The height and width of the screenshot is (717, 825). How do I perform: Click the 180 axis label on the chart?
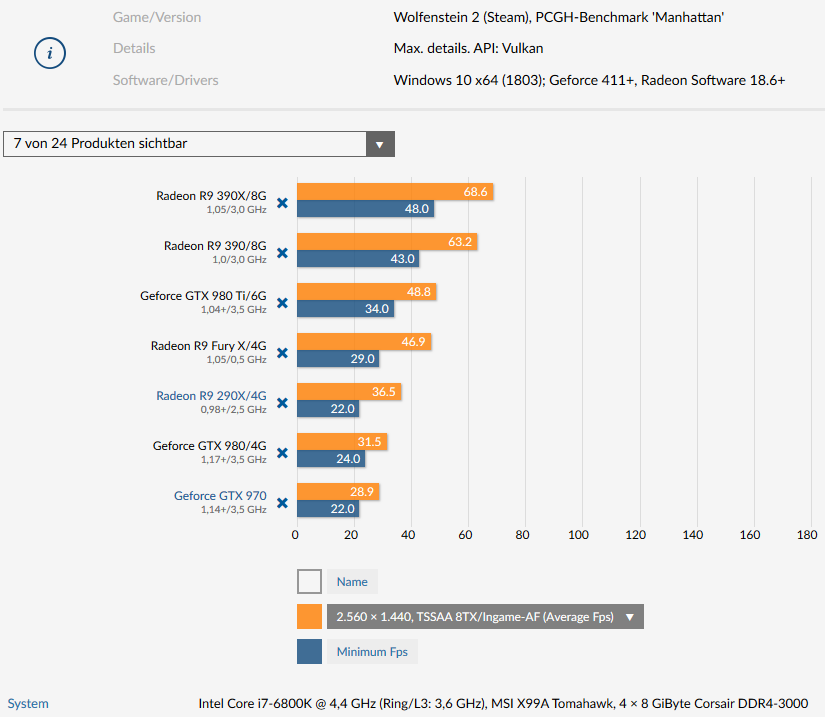(807, 535)
